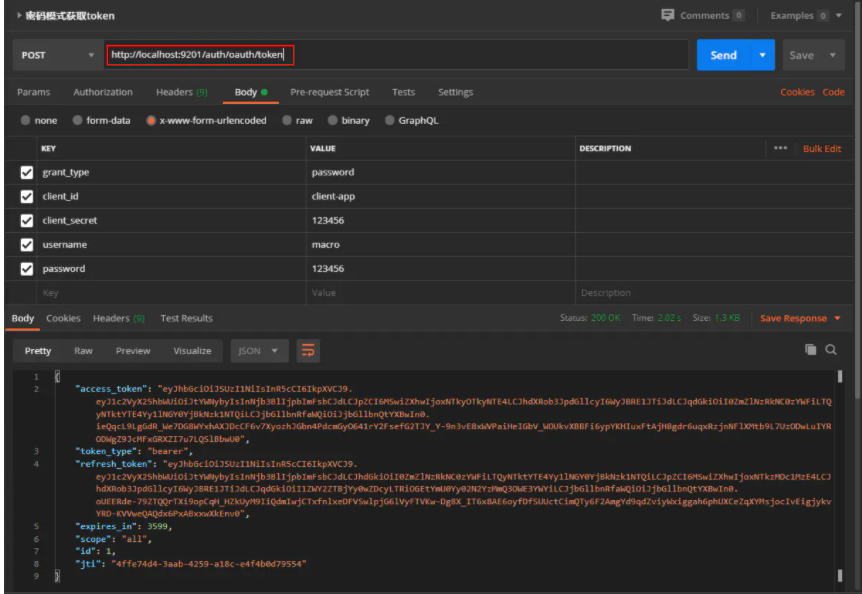Click the Send button
The image size is (862, 594).
(723, 55)
